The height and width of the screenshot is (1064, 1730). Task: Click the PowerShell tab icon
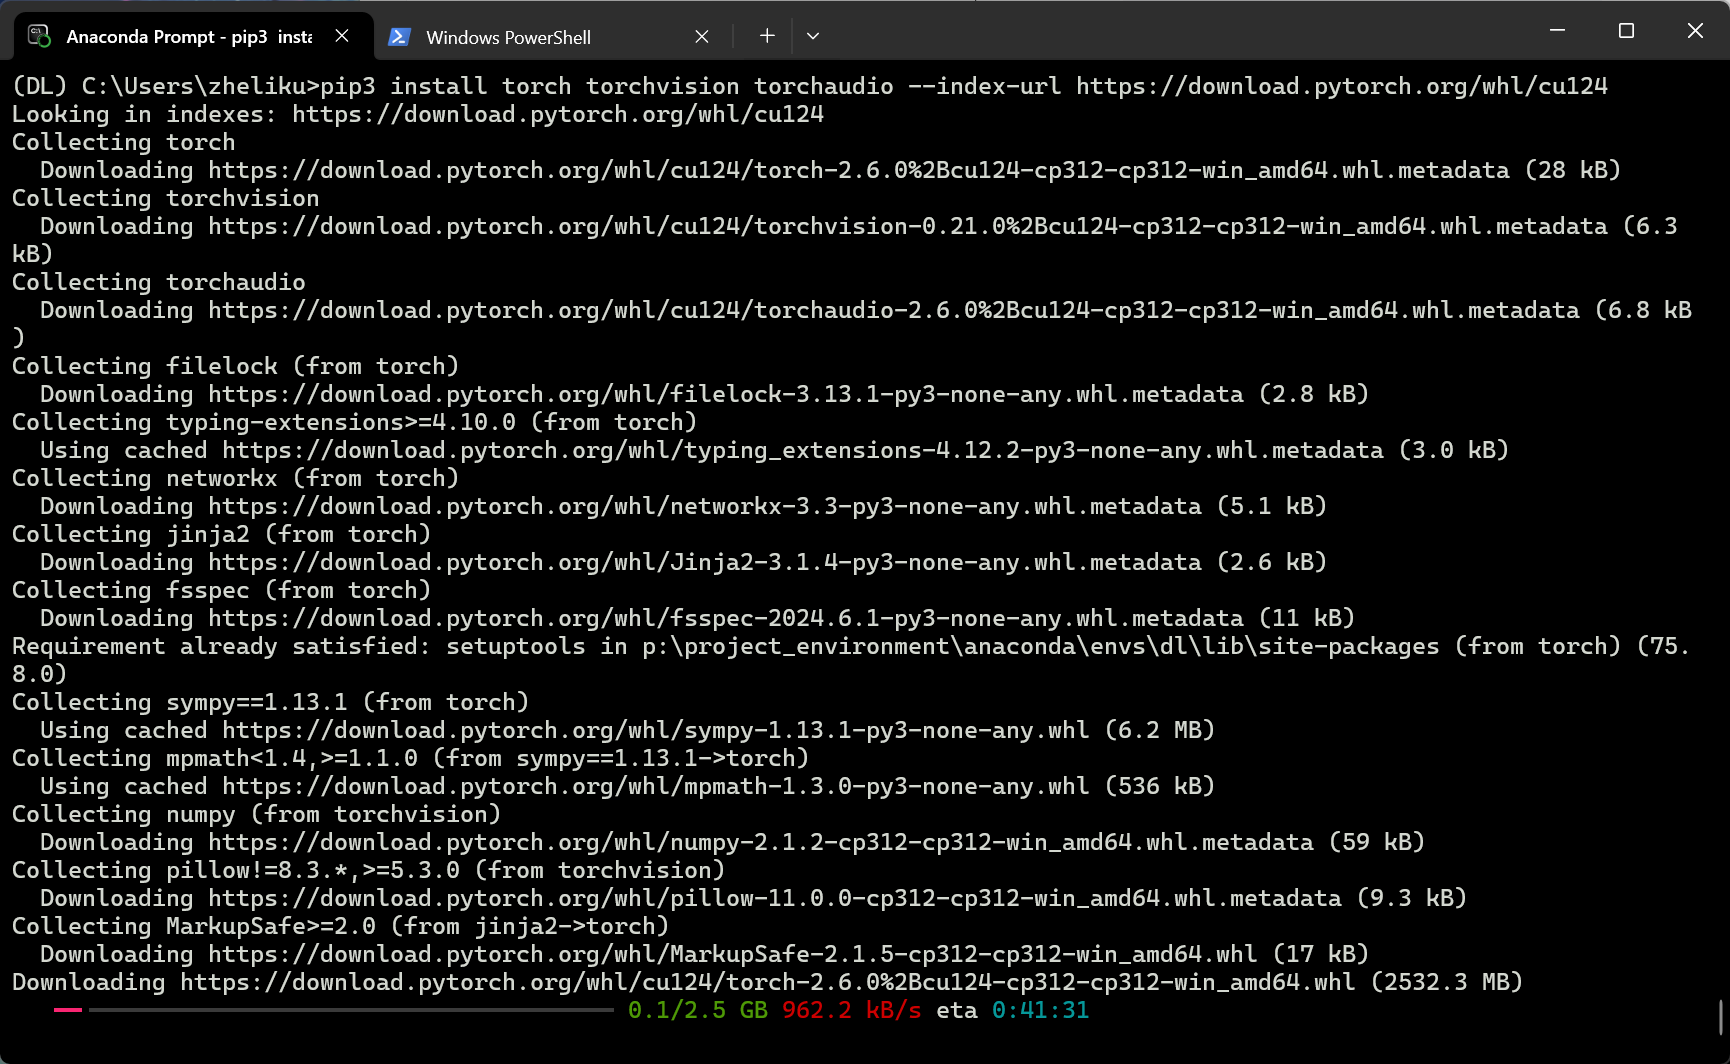tap(399, 37)
